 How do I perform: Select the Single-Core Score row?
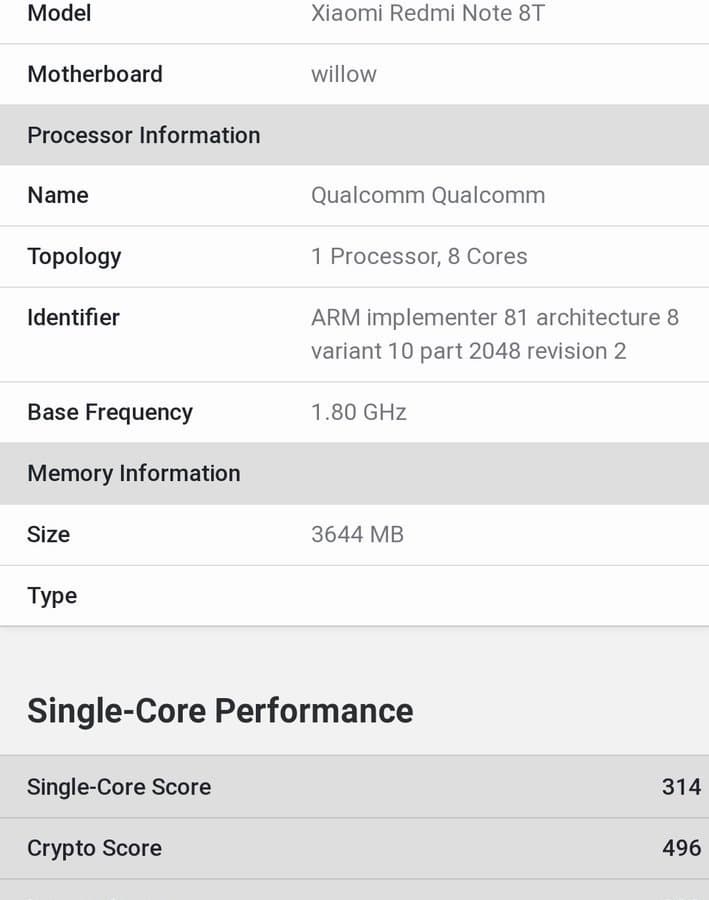(x=354, y=787)
